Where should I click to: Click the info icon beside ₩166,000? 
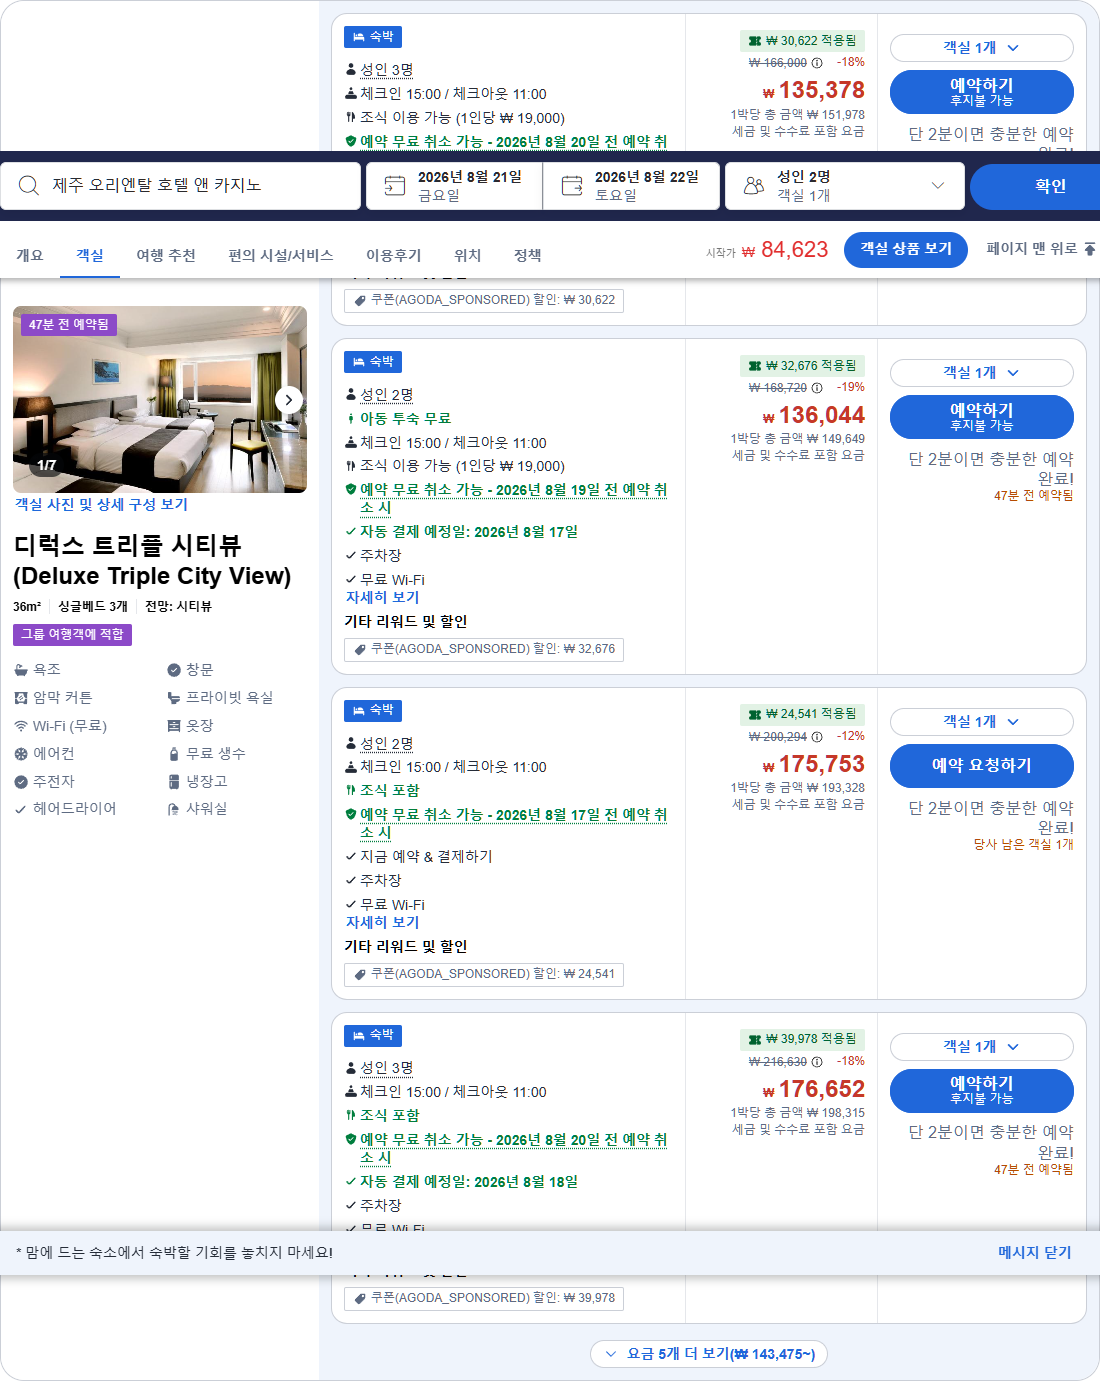point(817,63)
